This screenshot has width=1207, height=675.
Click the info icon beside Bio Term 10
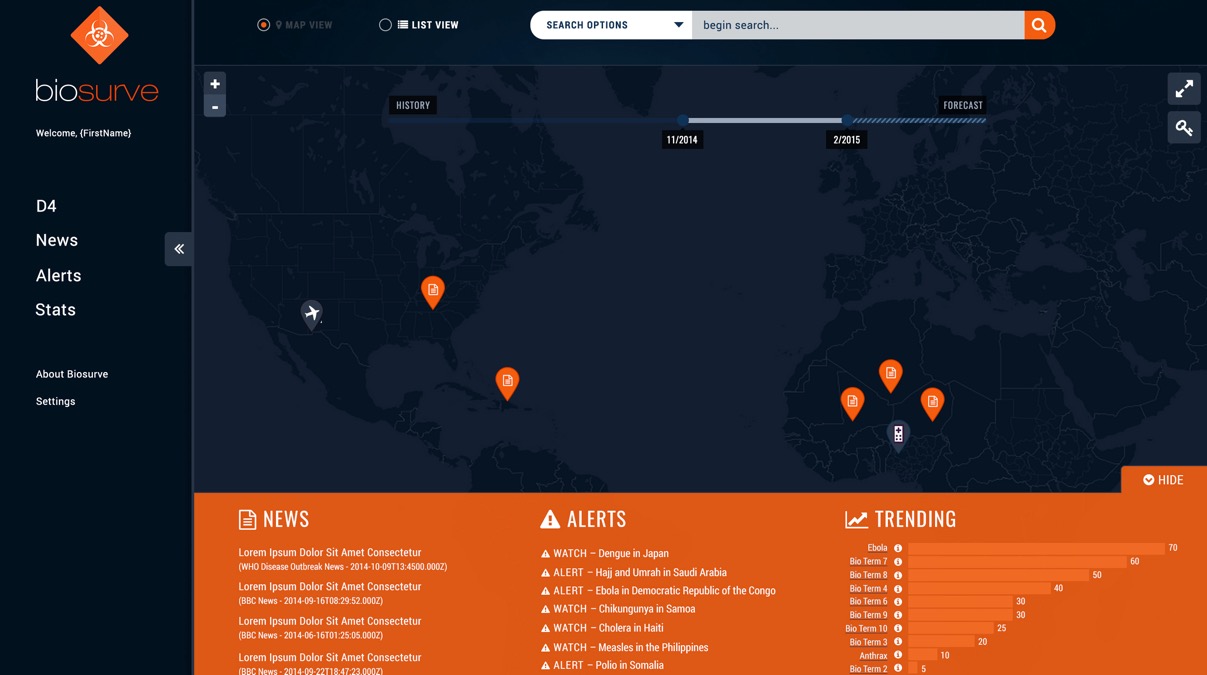click(898, 629)
